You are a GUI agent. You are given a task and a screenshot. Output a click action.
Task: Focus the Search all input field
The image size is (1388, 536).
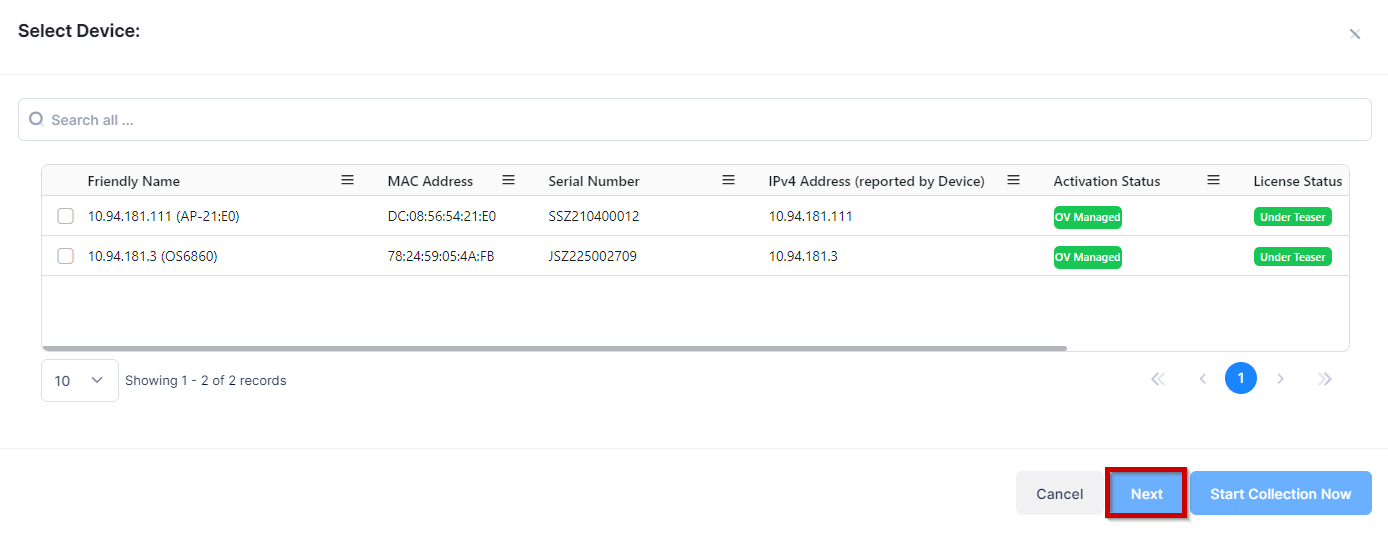point(700,120)
